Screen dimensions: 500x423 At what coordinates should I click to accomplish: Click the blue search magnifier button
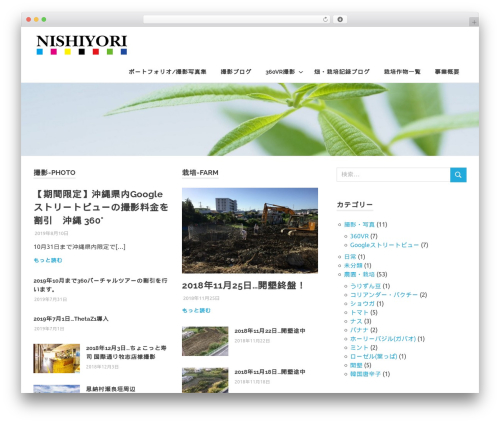(x=458, y=175)
